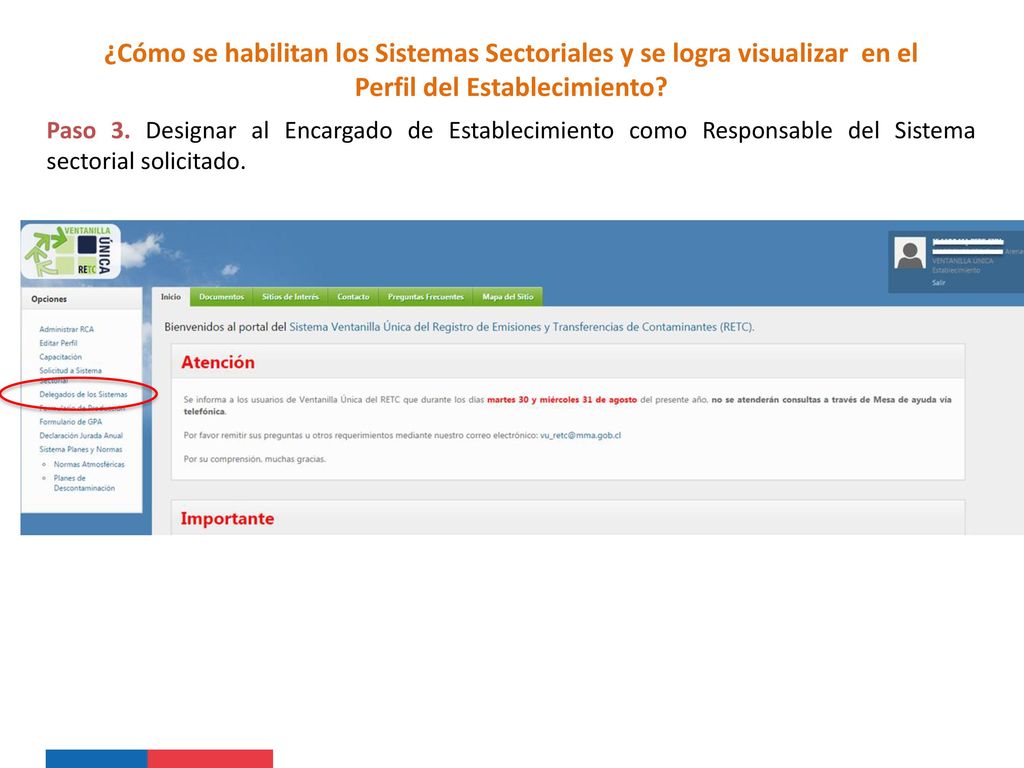Click the Salir logout link
Screen dimensions: 1024x768
click(938, 283)
